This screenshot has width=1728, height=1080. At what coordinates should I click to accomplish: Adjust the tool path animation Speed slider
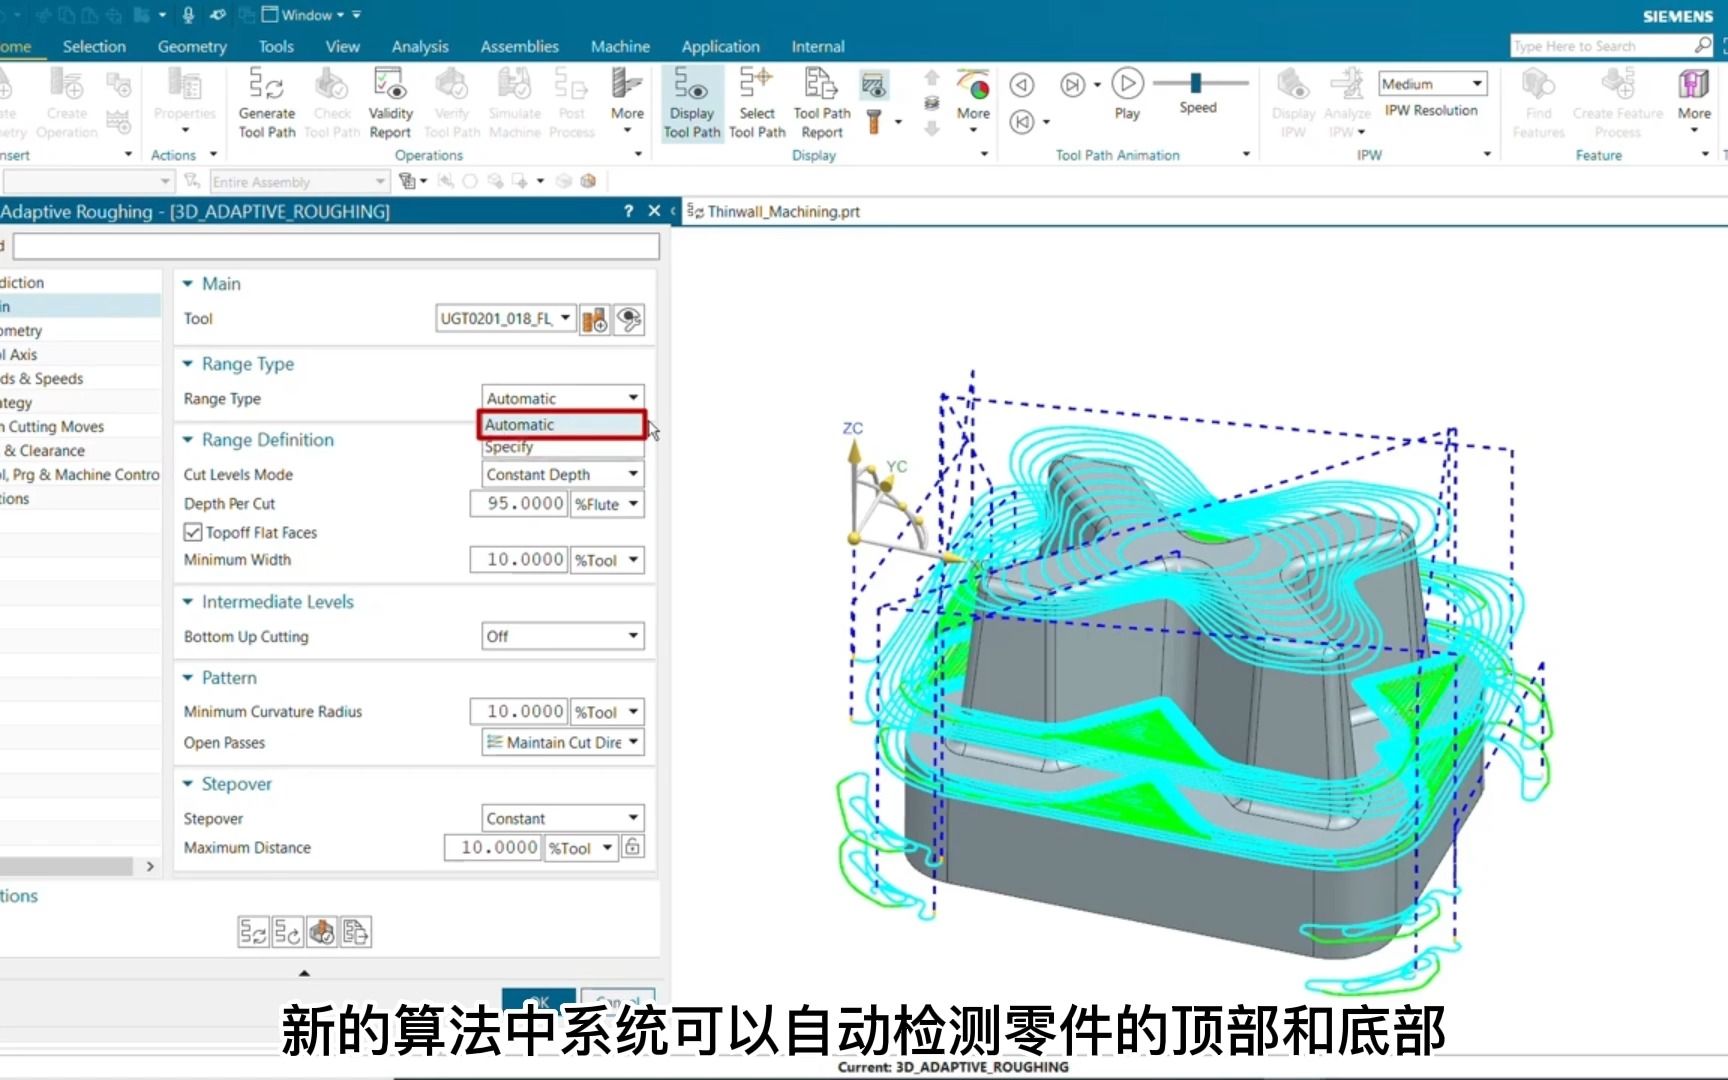[1196, 85]
